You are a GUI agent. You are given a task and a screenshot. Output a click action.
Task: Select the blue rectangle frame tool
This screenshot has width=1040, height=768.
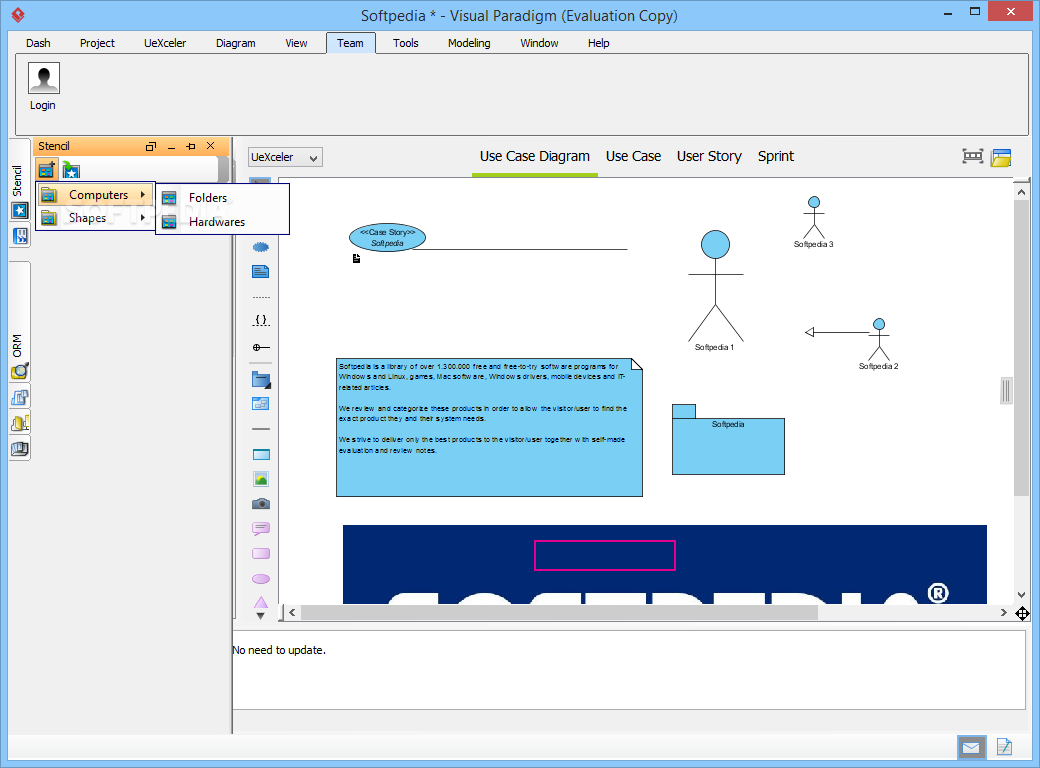(x=261, y=454)
